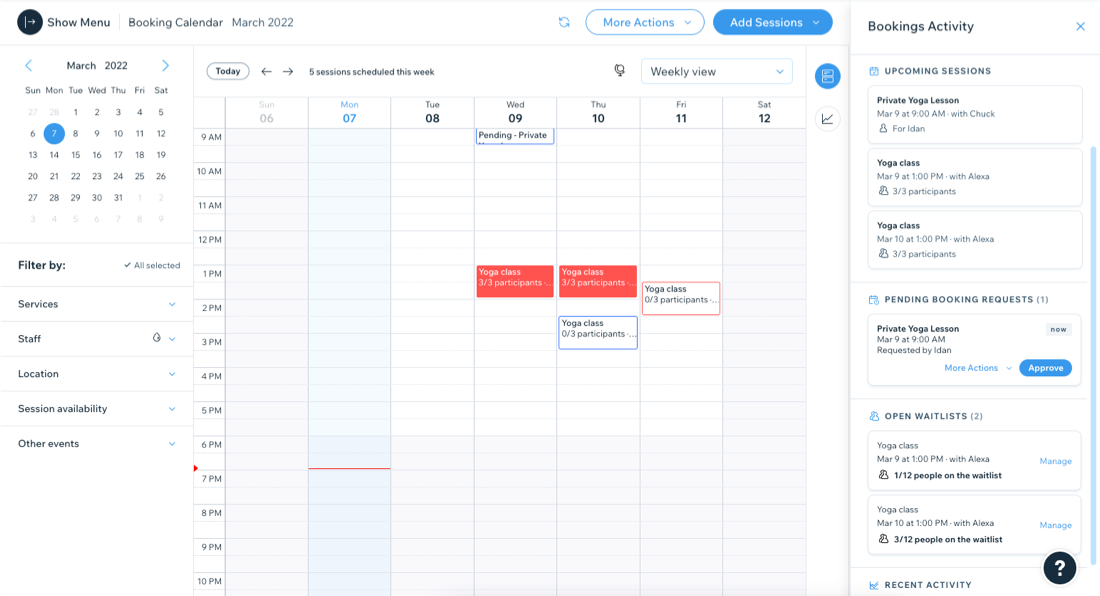This screenshot has height=596, width=1100.
Task: Click '5 sessions scheduled this week' text
Action: click(x=372, y=72)
